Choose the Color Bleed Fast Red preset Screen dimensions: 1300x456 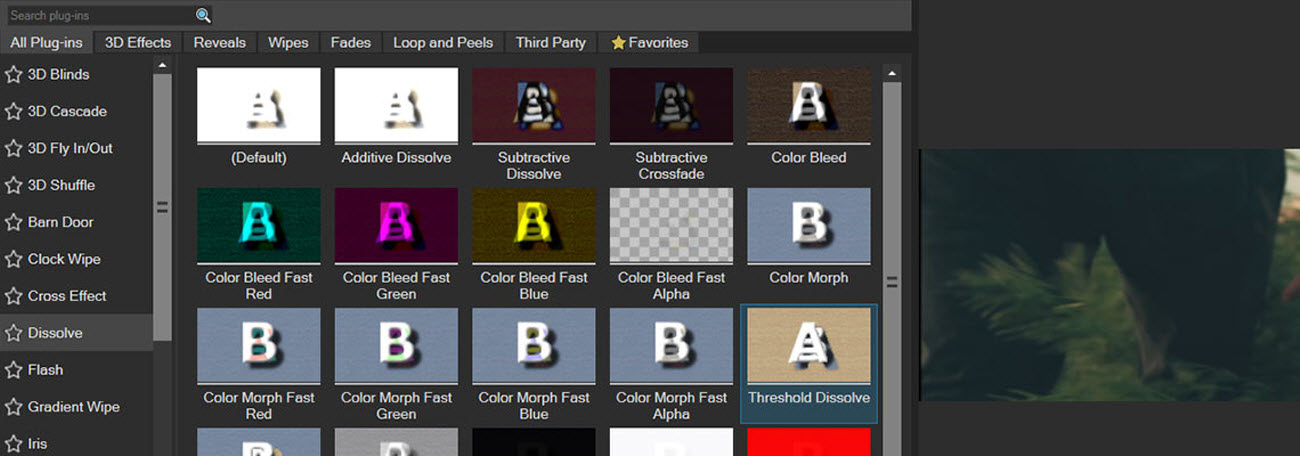(x=259, y=225)
